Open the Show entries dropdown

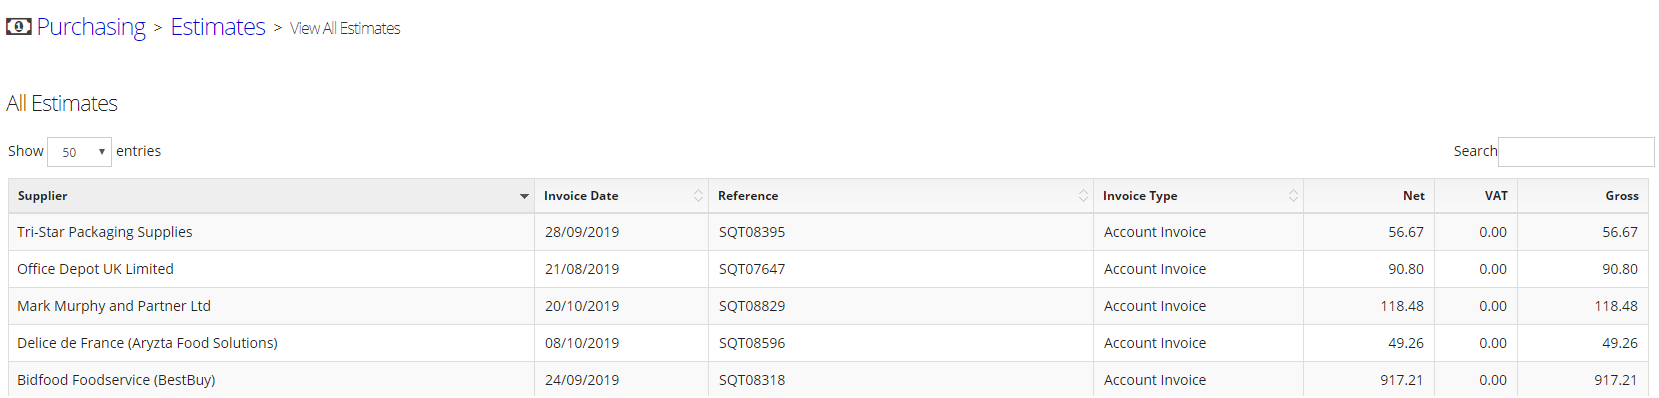point(79,152)
